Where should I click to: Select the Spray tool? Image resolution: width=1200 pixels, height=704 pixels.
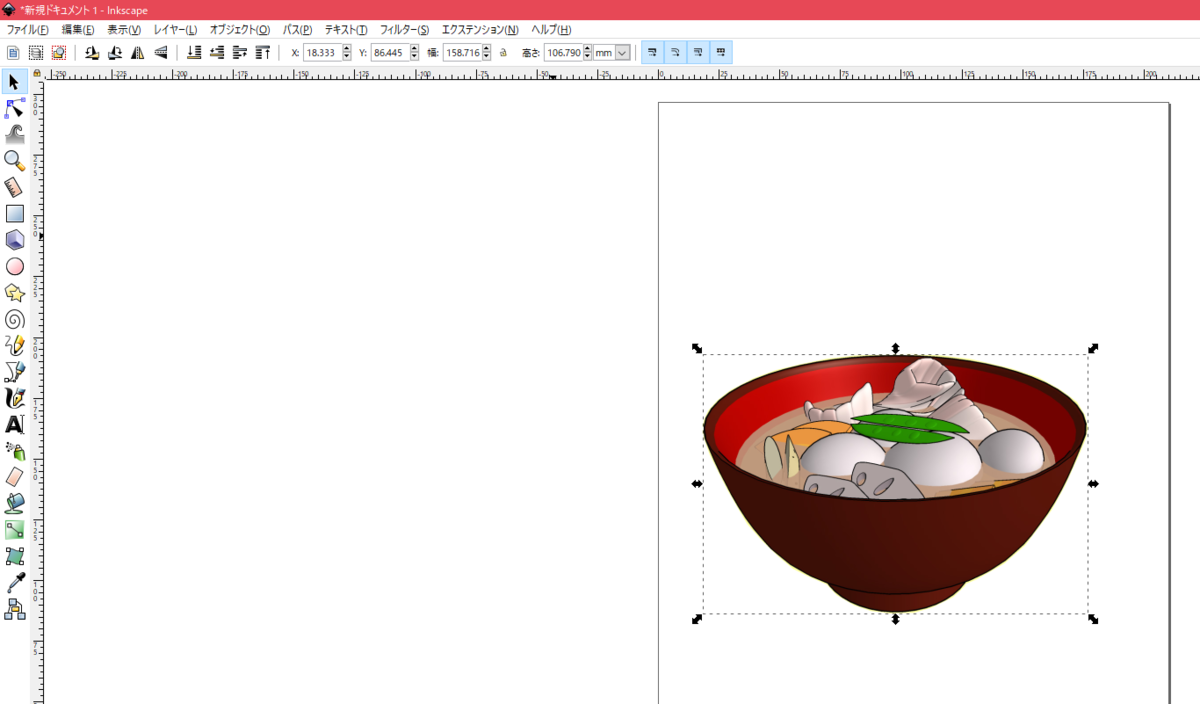pos(14,451)
